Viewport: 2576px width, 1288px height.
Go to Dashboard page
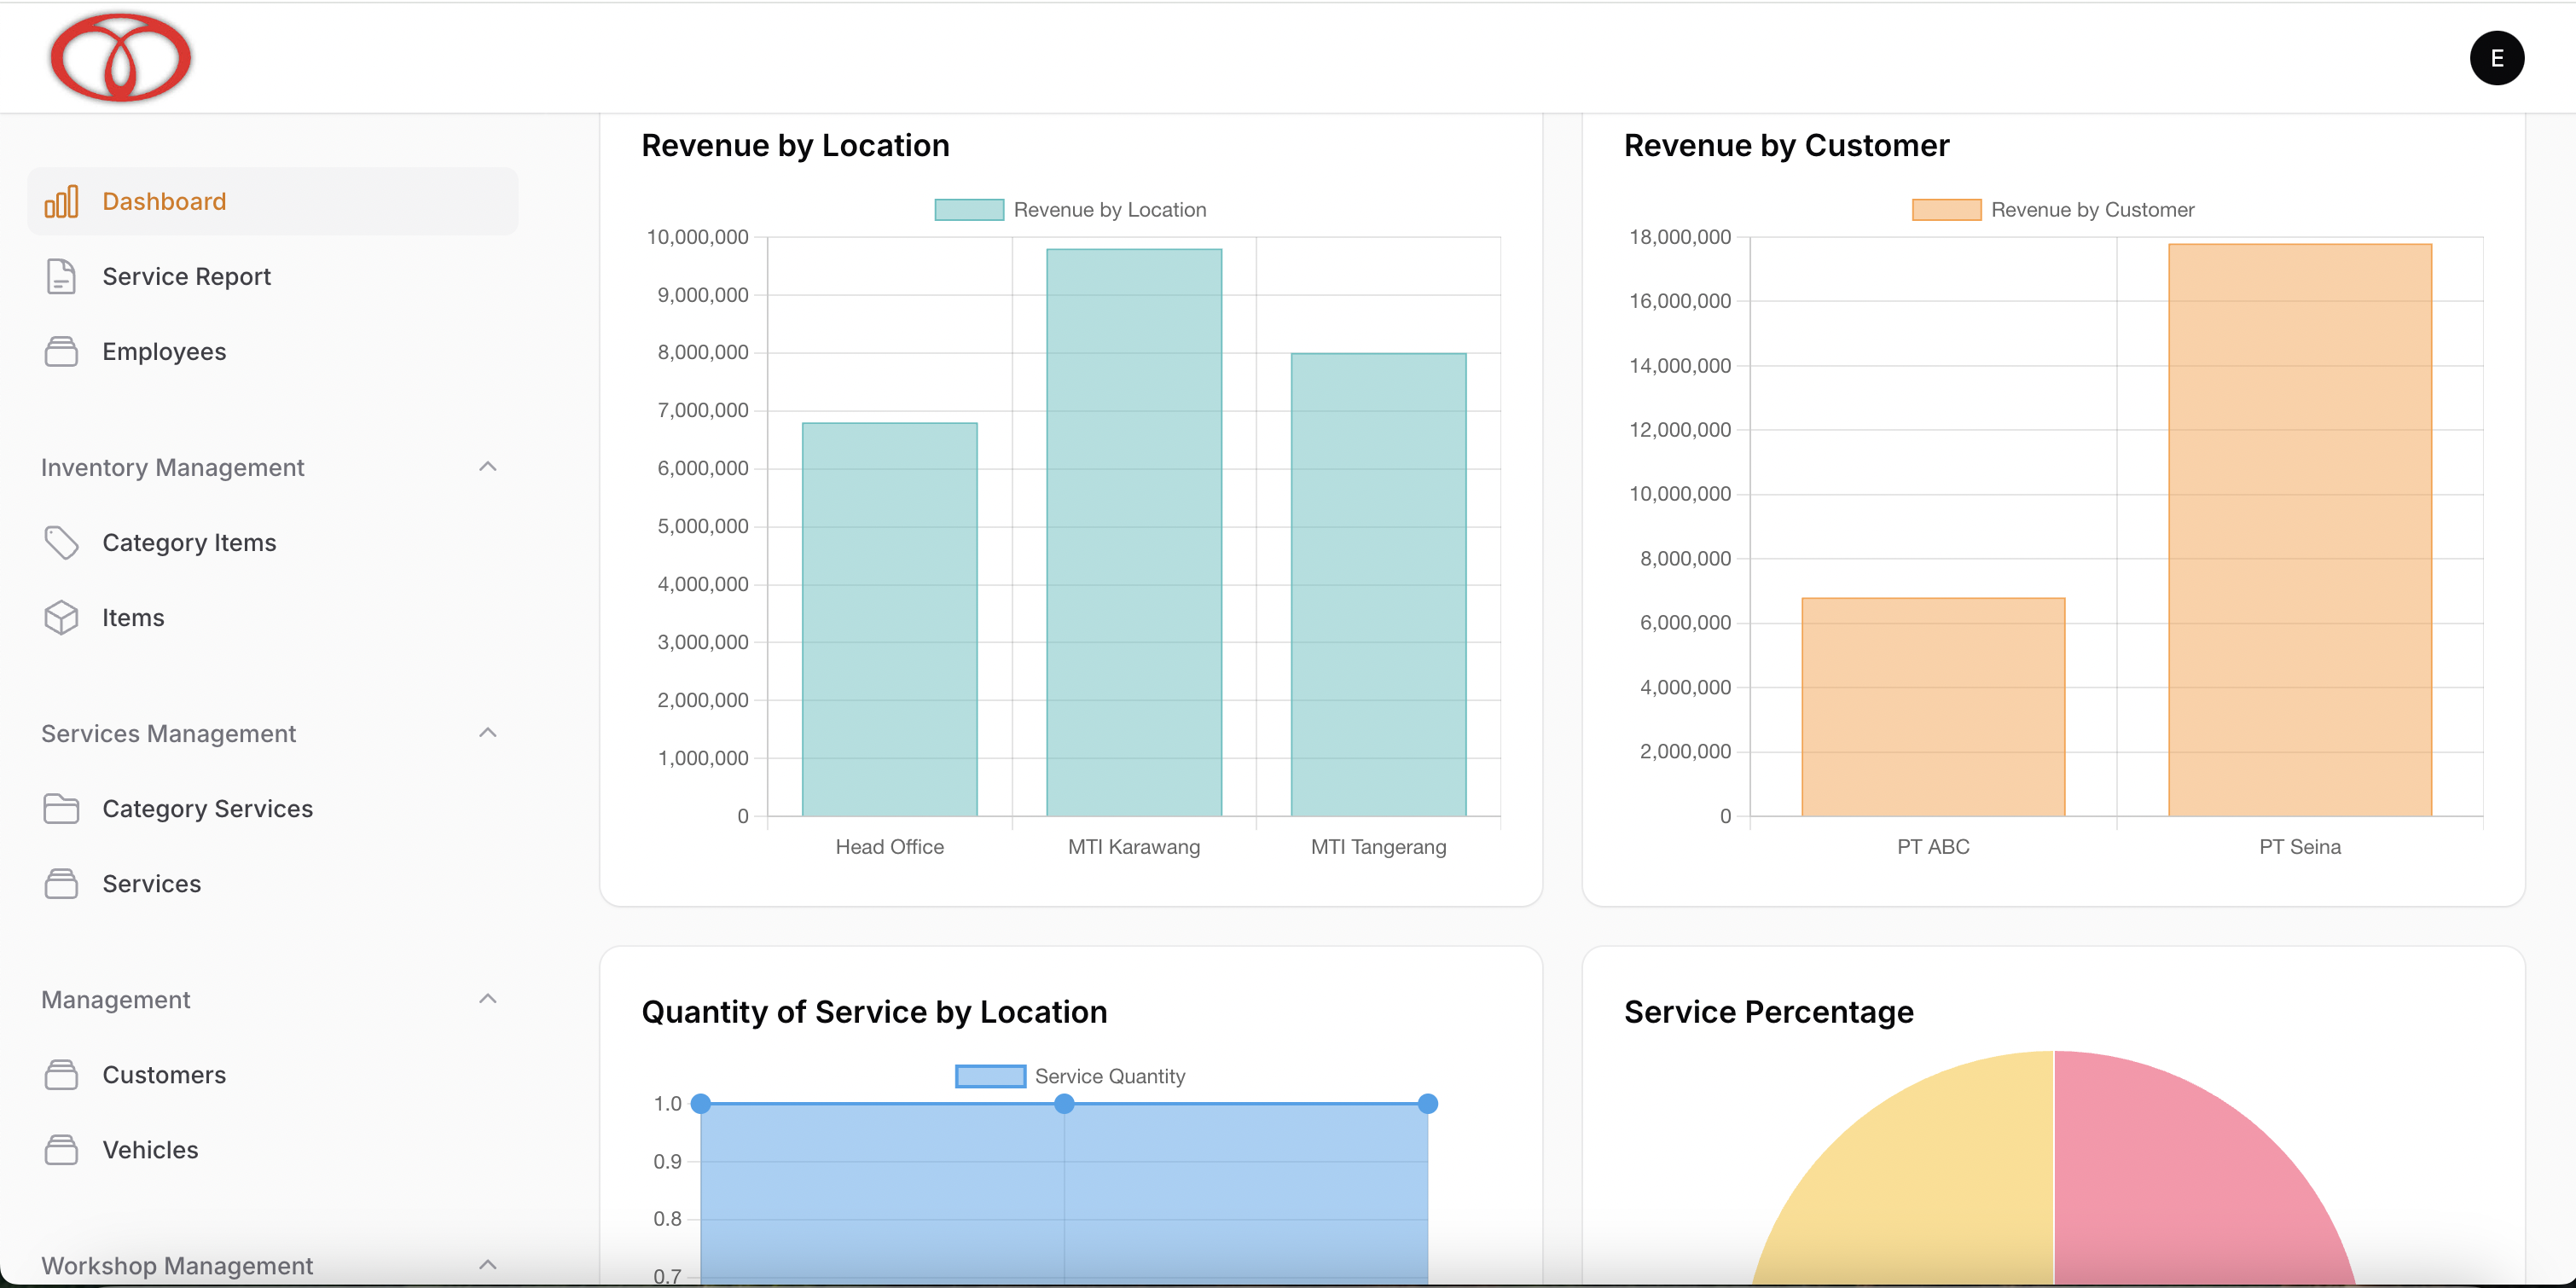273,201
